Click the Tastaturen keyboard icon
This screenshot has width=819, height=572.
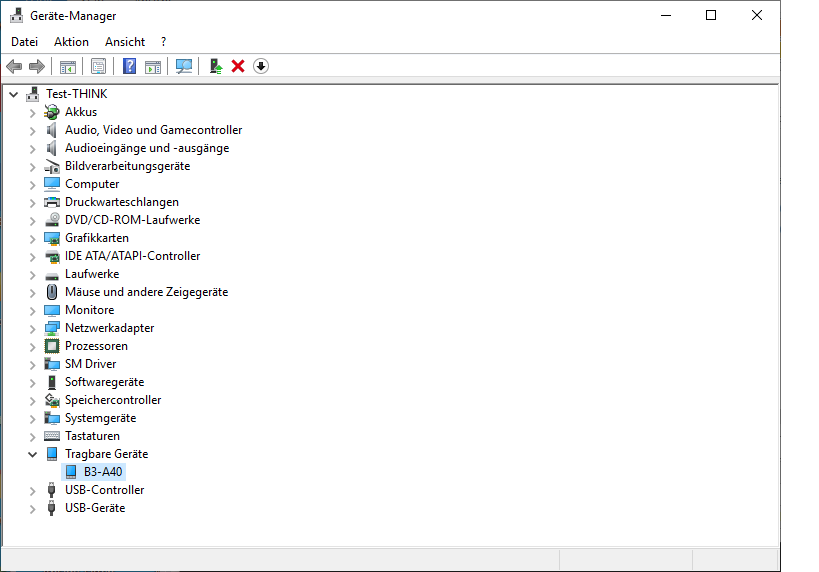(52, 436)
